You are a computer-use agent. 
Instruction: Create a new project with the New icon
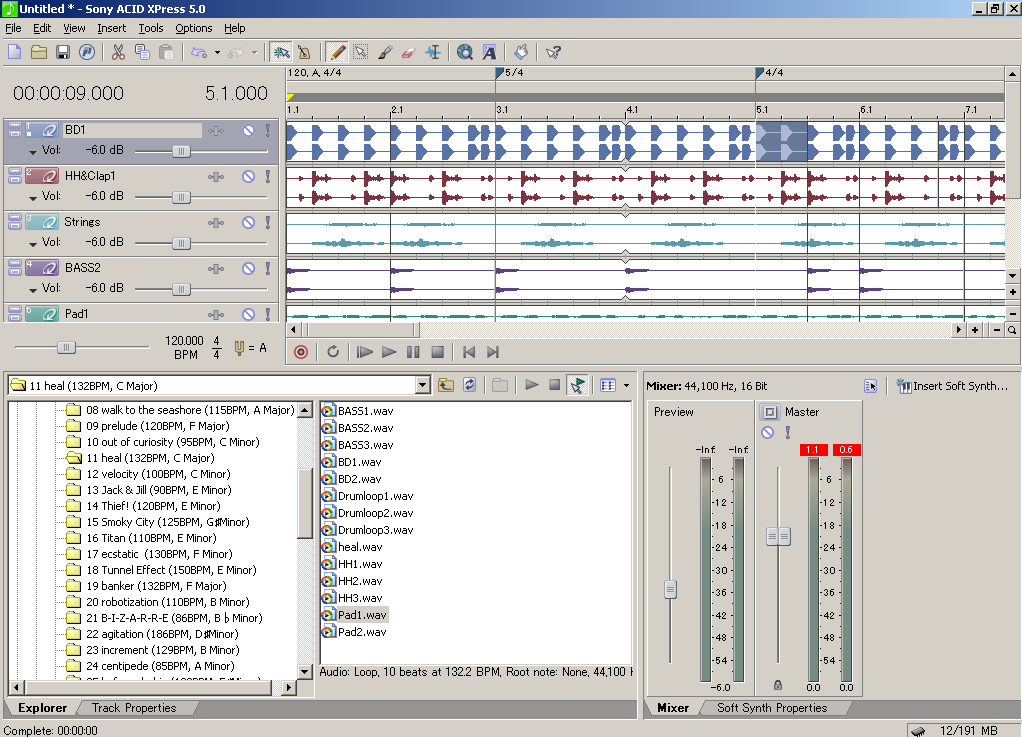point(14,52)
